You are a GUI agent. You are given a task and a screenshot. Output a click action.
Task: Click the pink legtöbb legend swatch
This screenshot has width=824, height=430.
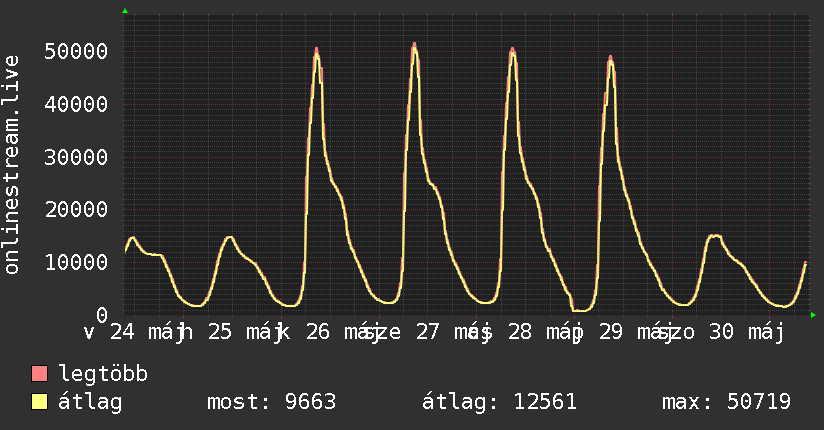pyautogui.click(x=39, y=373)
